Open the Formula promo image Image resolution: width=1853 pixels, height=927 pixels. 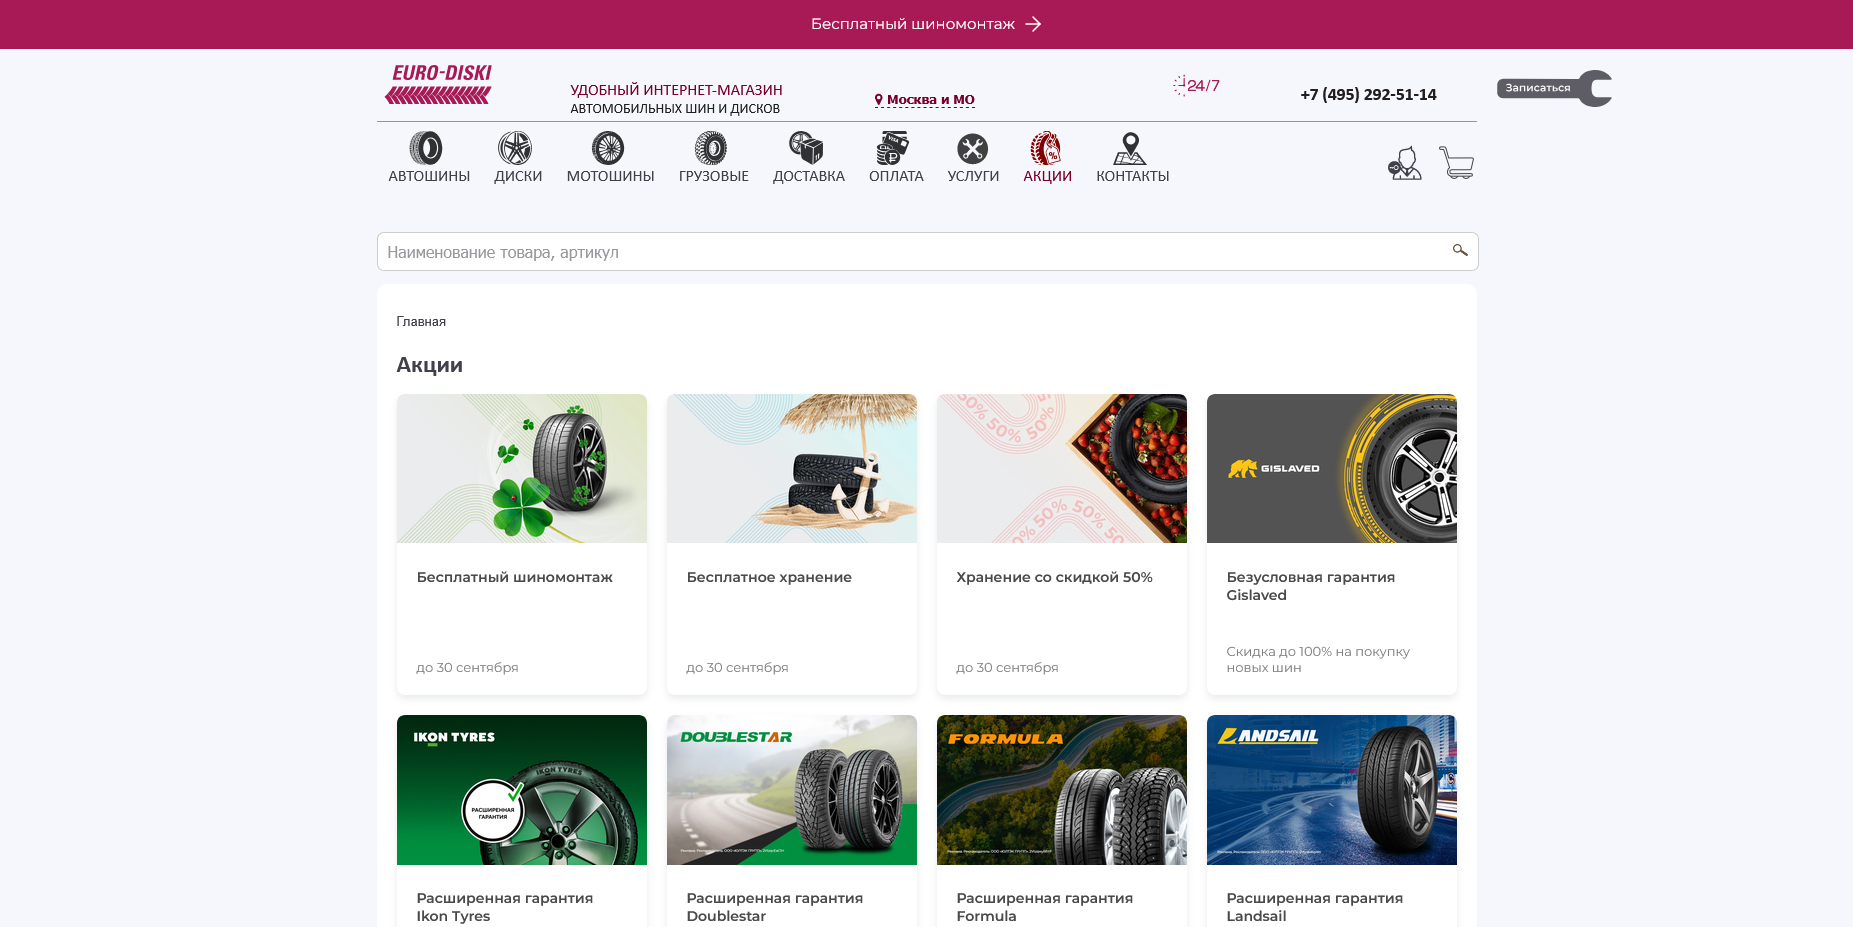coord(1062,790)
